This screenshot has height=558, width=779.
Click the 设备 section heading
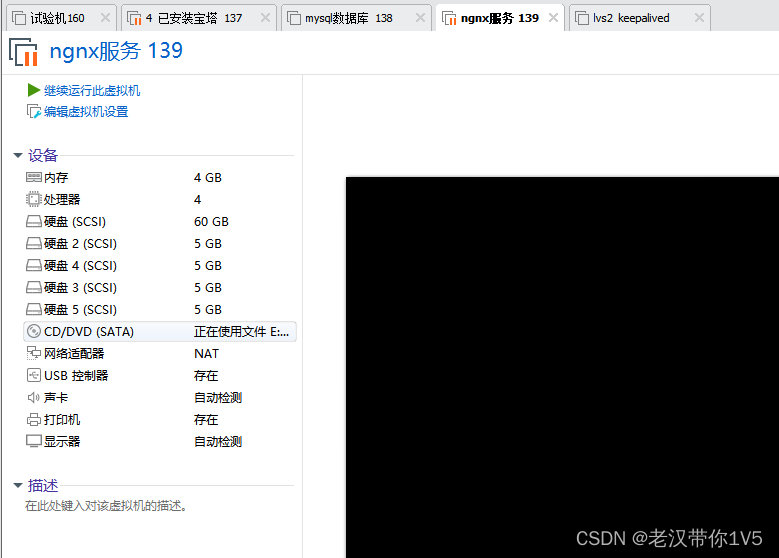[43, 156]
